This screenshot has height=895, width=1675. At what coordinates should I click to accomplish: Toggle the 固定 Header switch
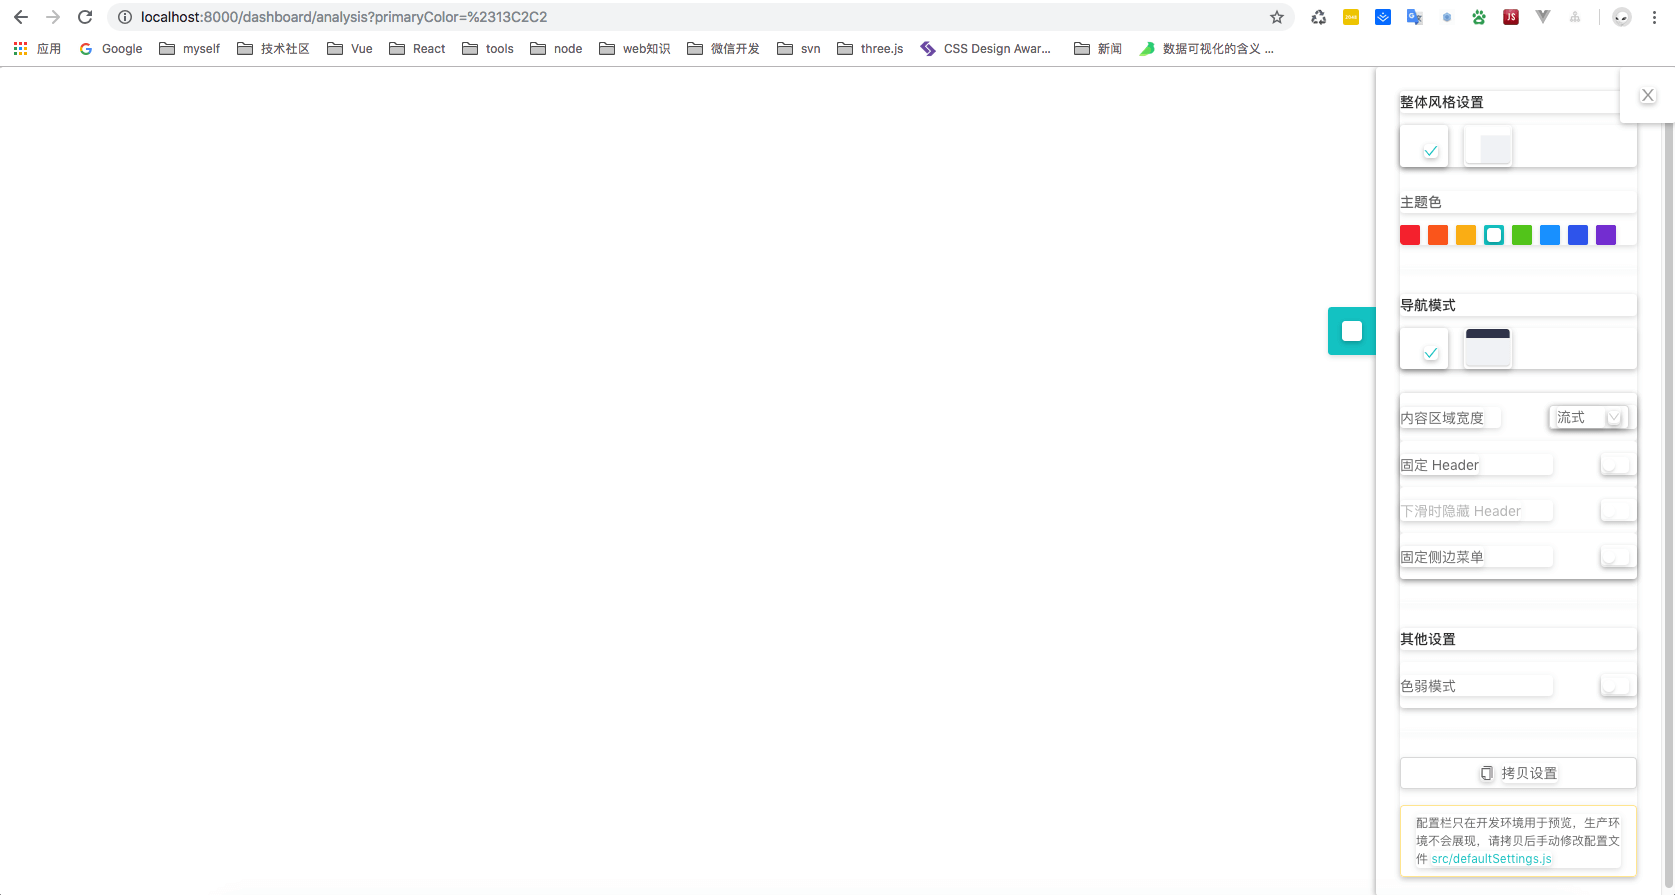1616,465
